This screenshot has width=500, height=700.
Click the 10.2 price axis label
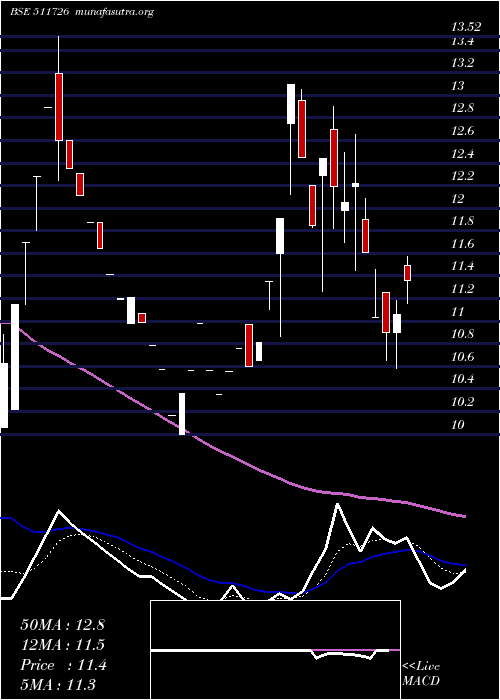(x=462, y=402)
